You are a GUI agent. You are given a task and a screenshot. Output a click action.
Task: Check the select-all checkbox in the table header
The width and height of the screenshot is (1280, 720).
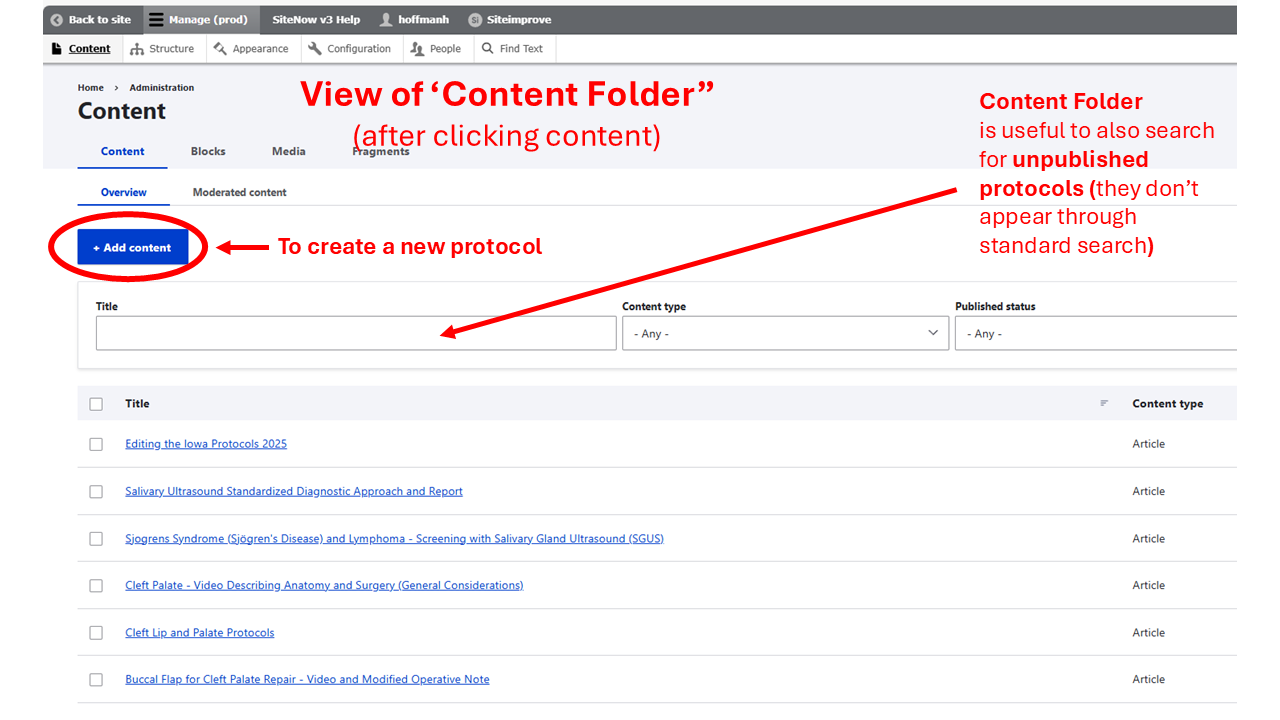click(x=96, y=403)
